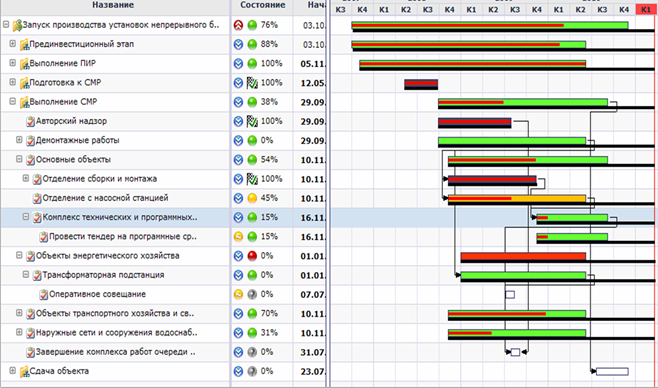Click blue priority icon for Демонтажные работы

(238, 141)
